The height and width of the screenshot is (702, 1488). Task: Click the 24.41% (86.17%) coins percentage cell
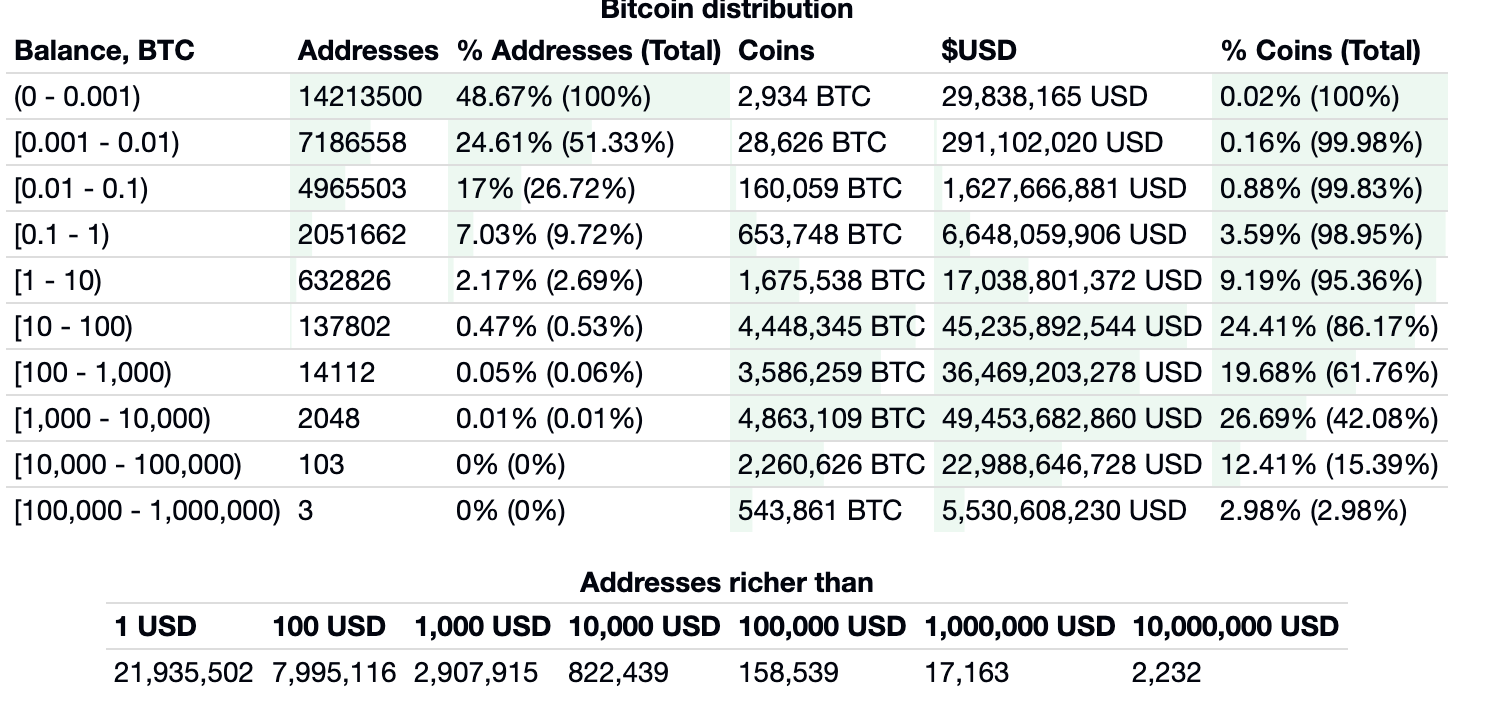[x=1328, y=327]
